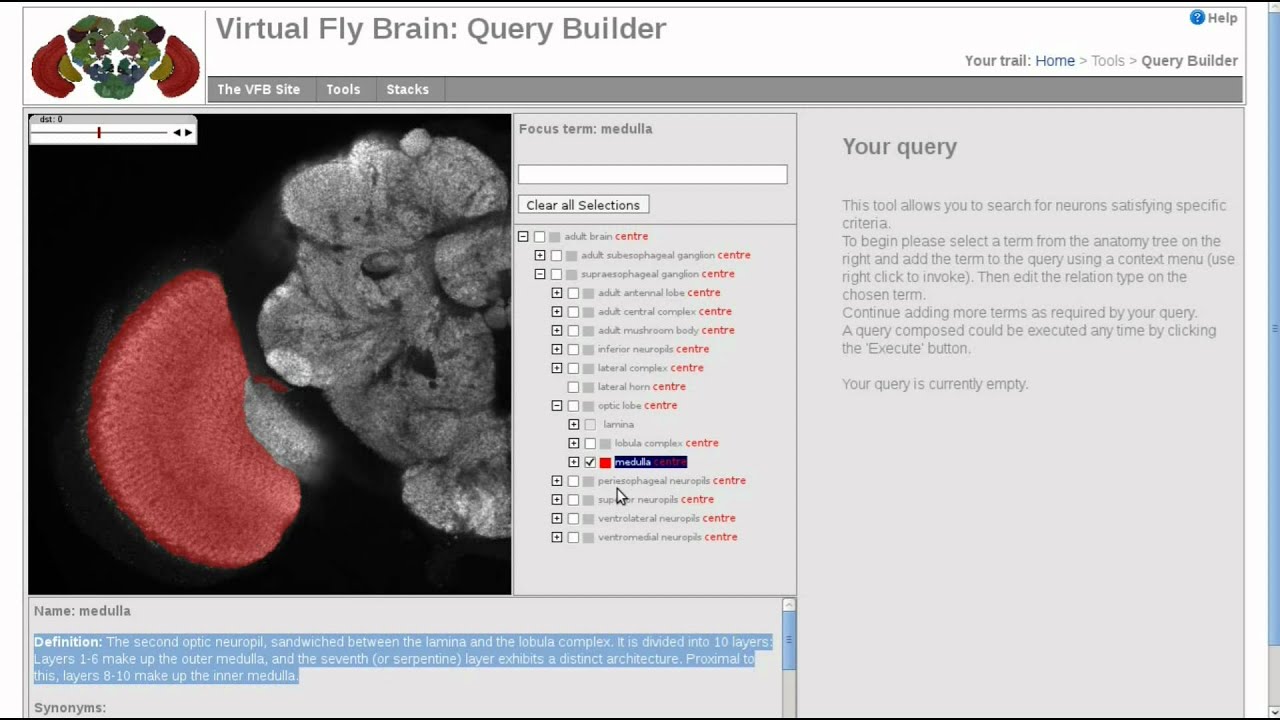Select the lamina tree label
Screen dimensions: 1280x720
coord(618,424)
